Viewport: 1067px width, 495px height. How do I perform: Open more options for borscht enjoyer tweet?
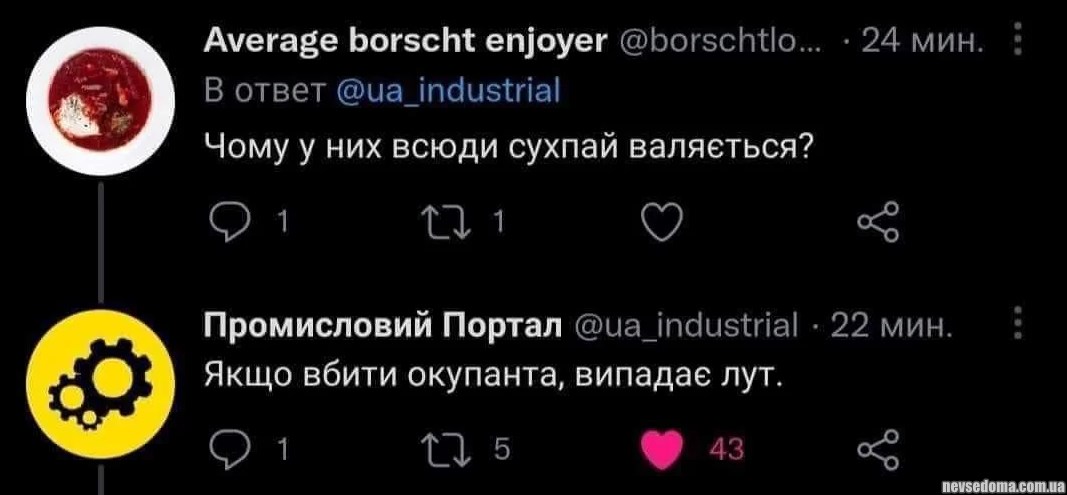(1018, 43)
